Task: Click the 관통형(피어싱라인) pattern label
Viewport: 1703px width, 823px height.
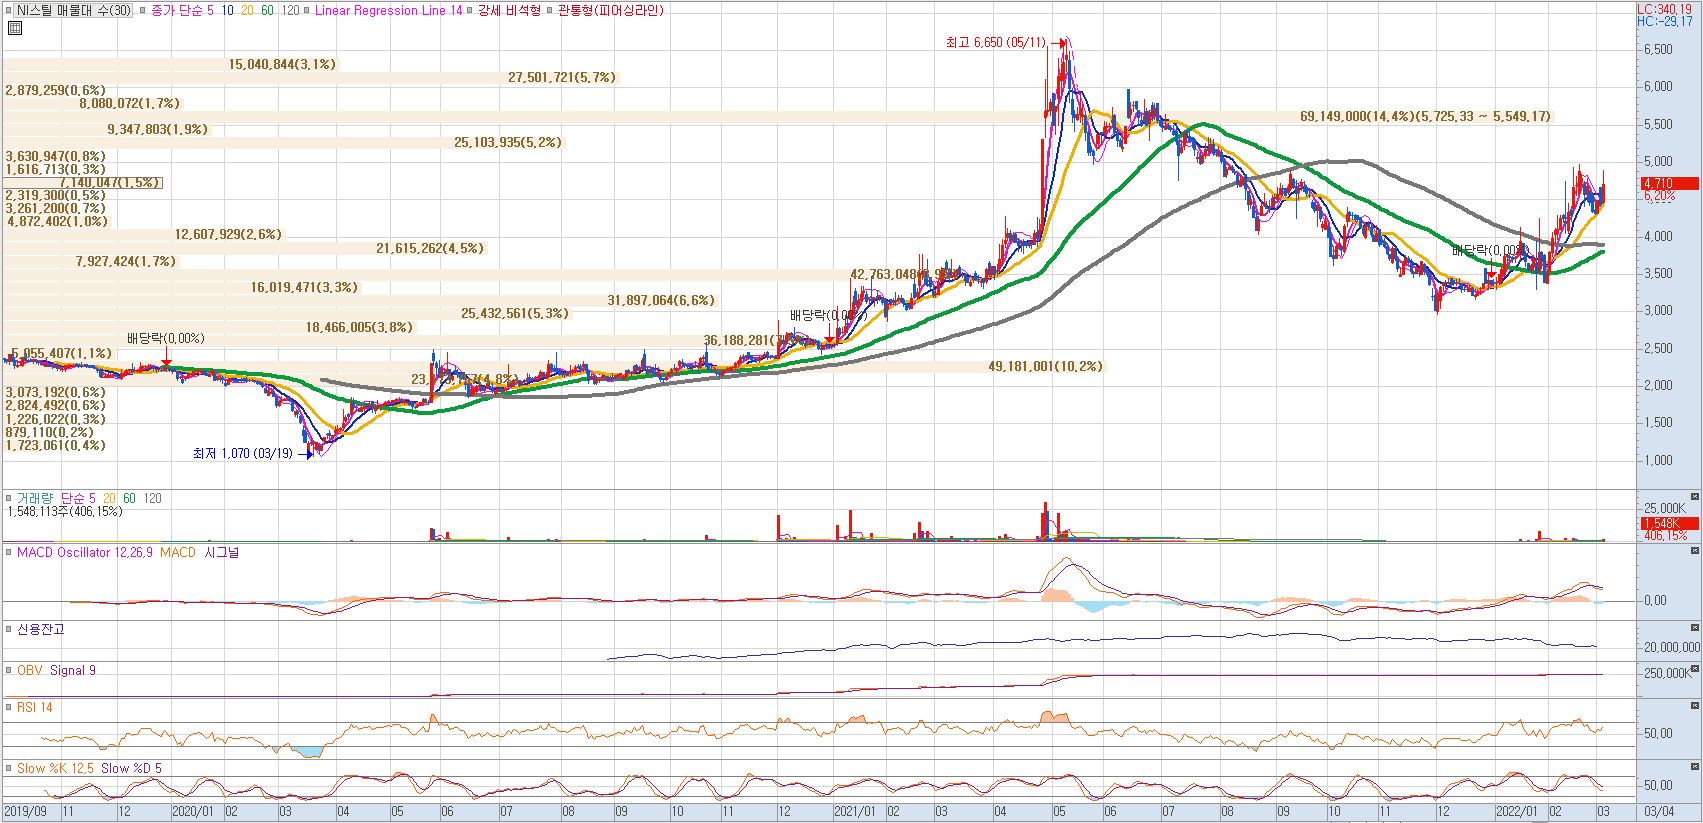Action: 610,11
